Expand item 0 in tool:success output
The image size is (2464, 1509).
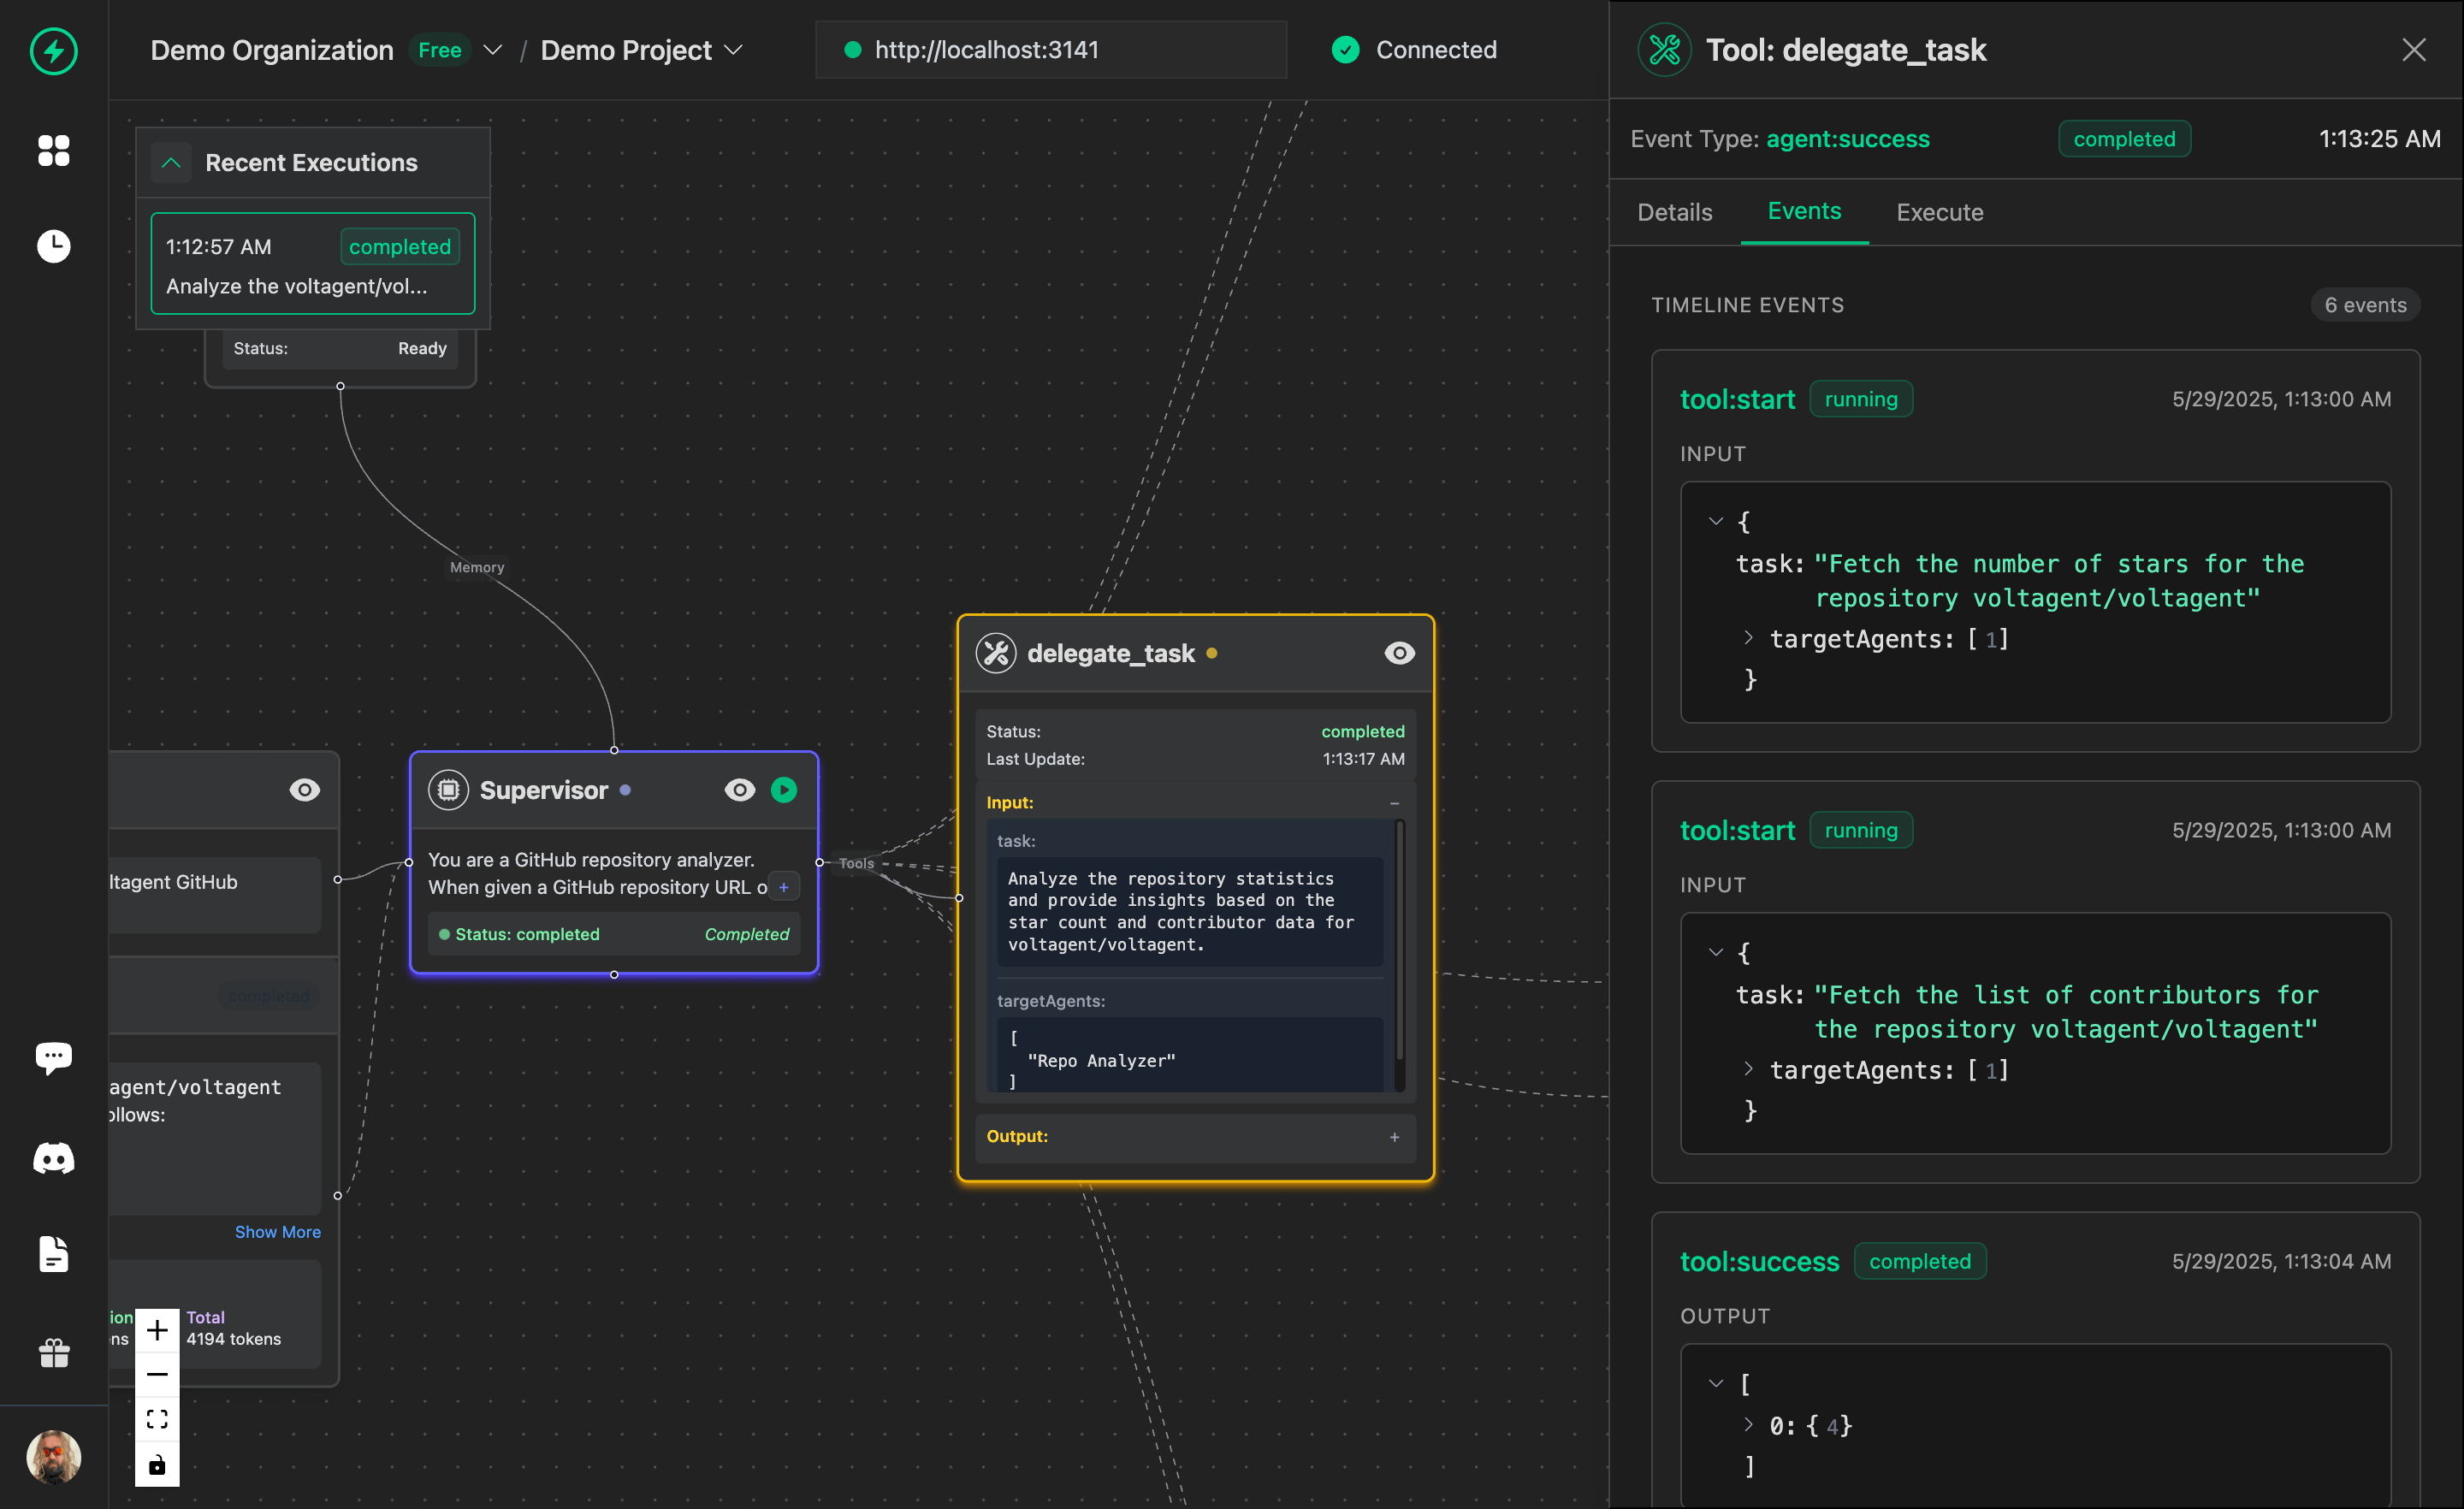pyautogui.click(x=1748, y=1425)
